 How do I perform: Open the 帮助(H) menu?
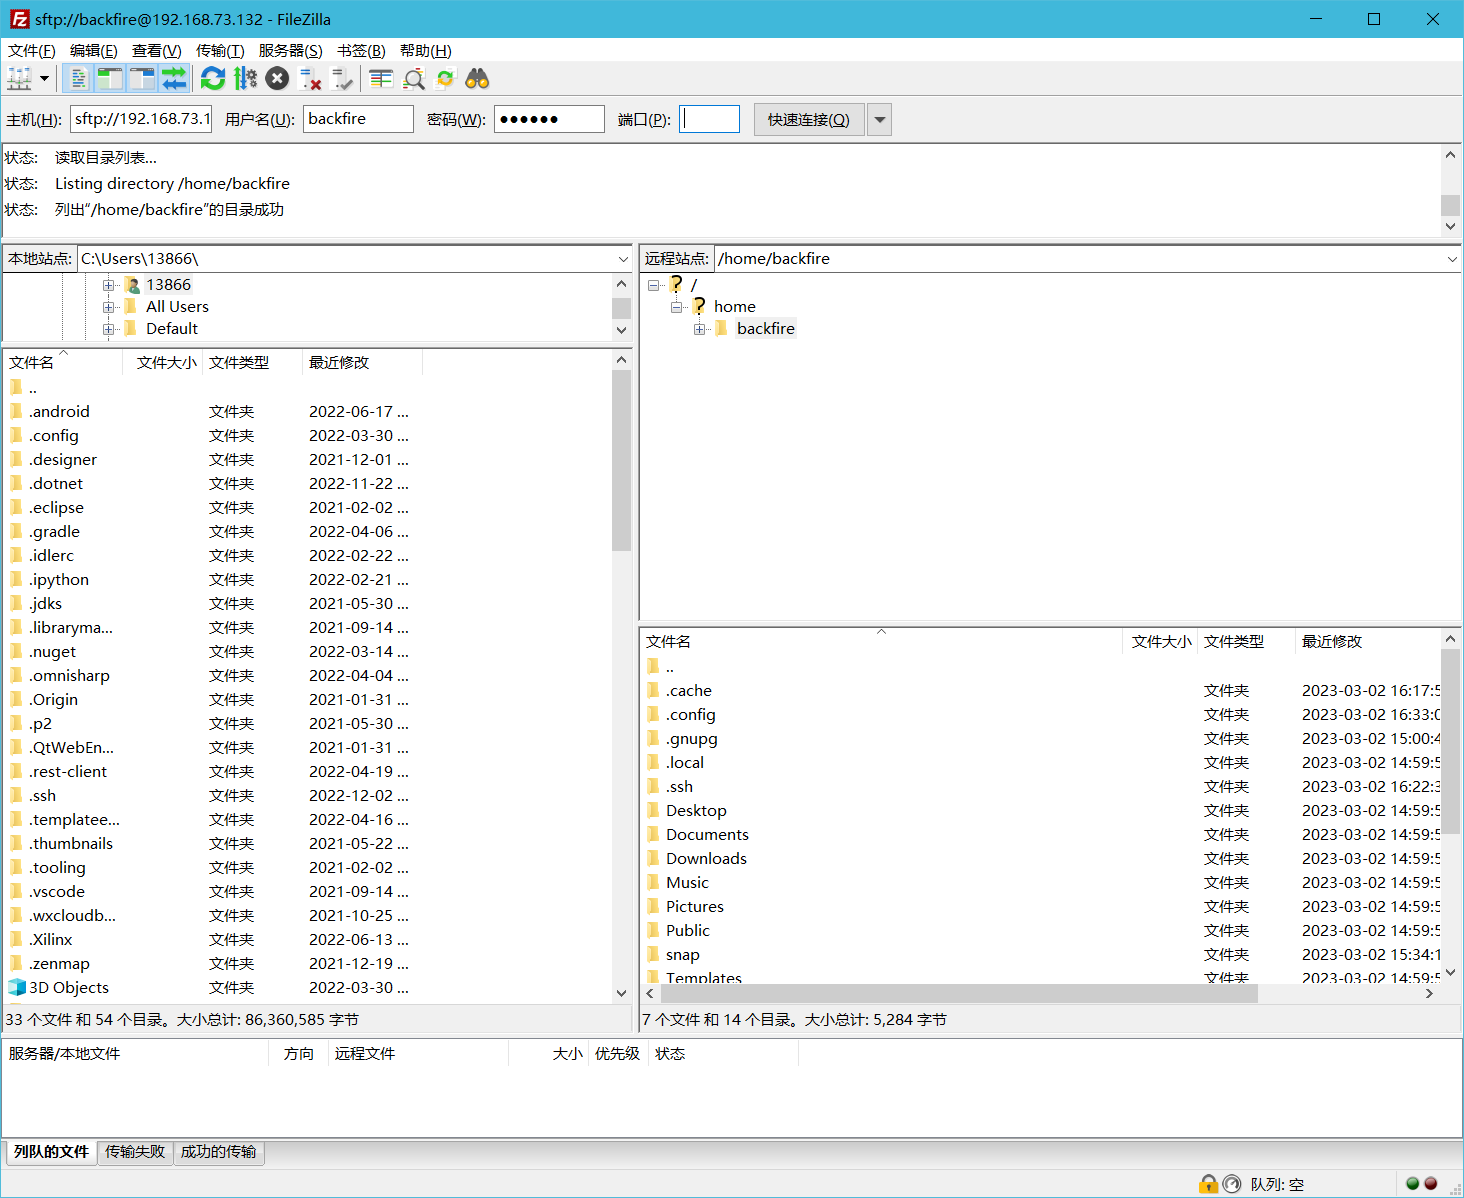(425, 50)
